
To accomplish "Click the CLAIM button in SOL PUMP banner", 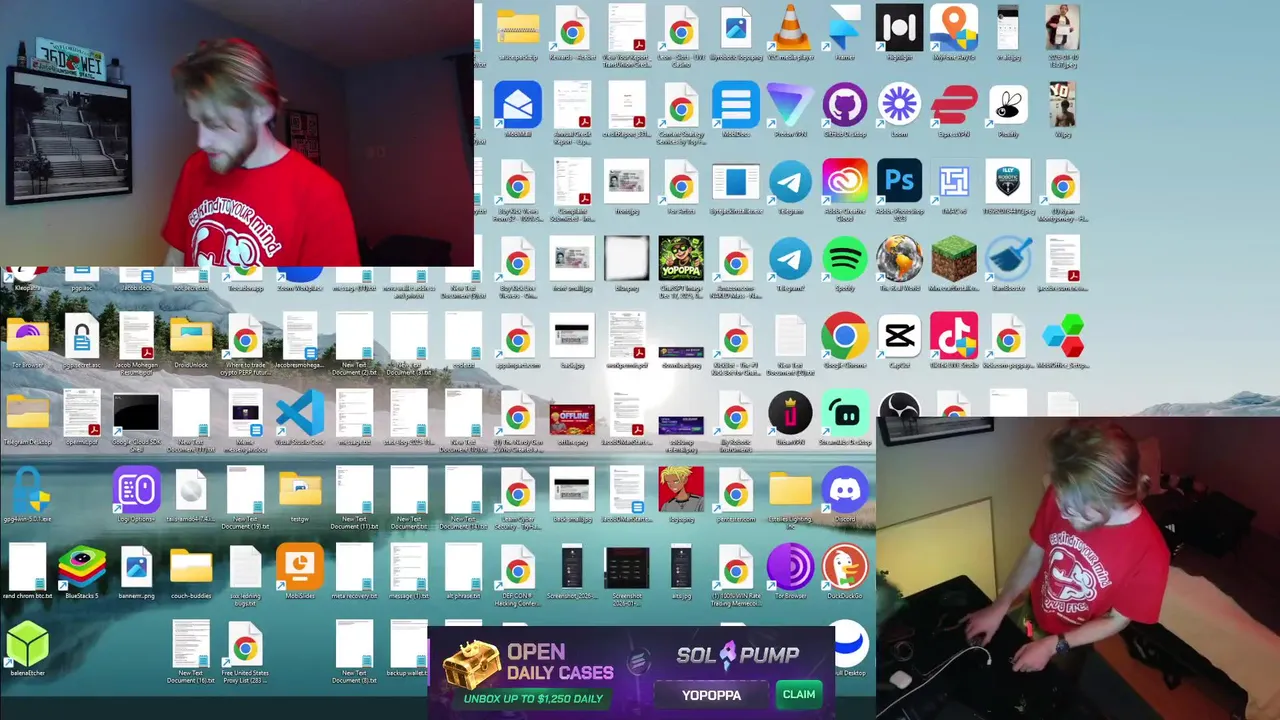I will pyautogui.click(x=799, y=694).
